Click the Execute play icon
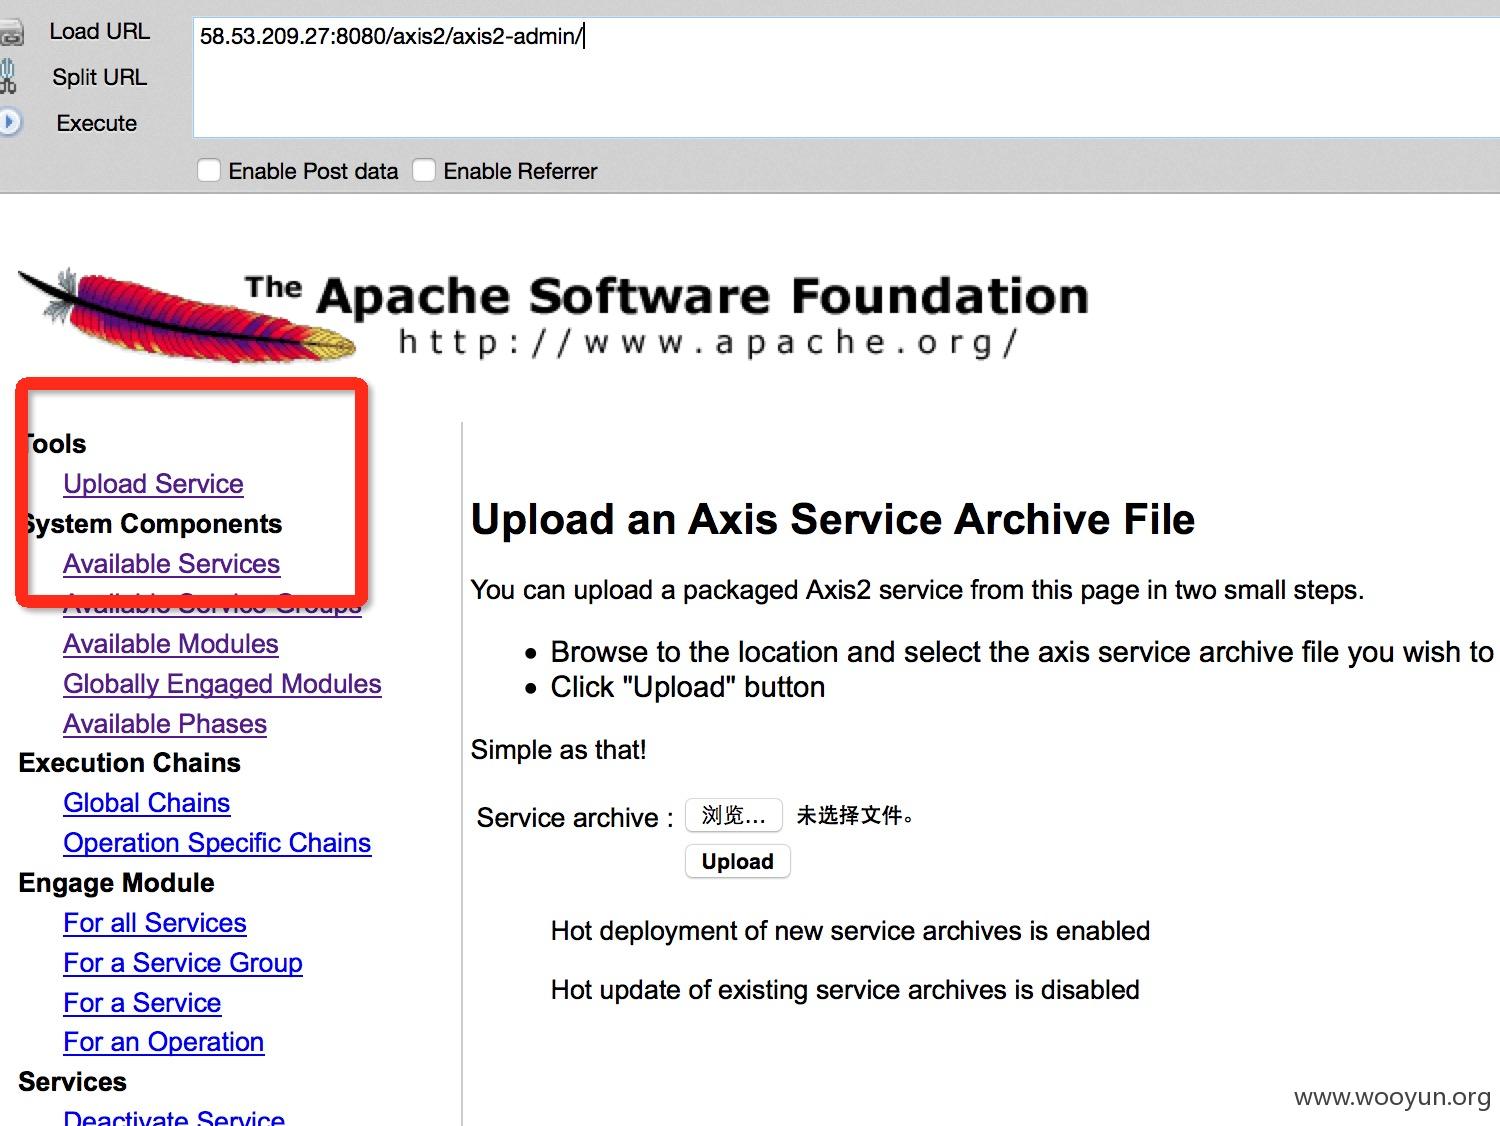This screenshot has height=1126, width=1500. coord(10,123)
